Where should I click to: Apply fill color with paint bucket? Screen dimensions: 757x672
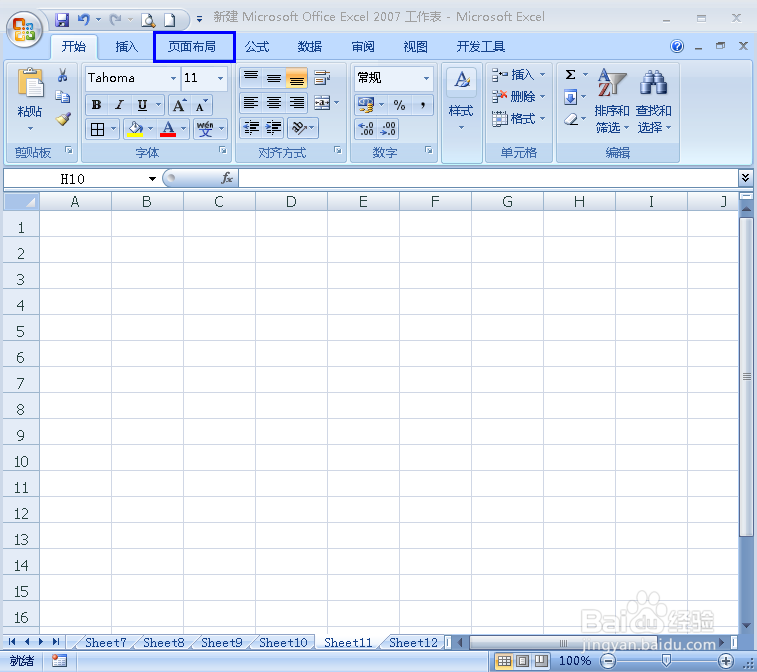coord(135,129)
